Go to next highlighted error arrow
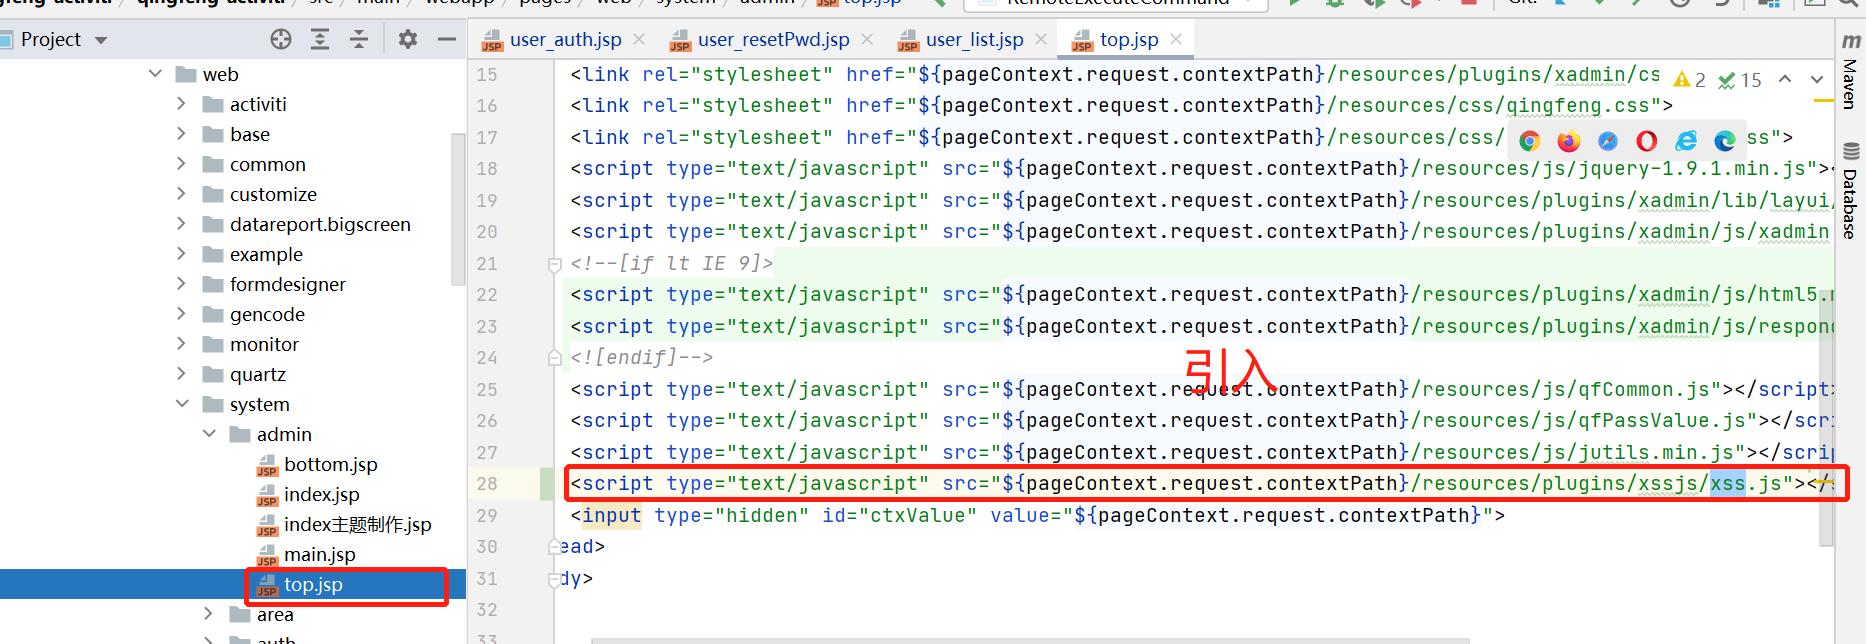 point(1817,79)
